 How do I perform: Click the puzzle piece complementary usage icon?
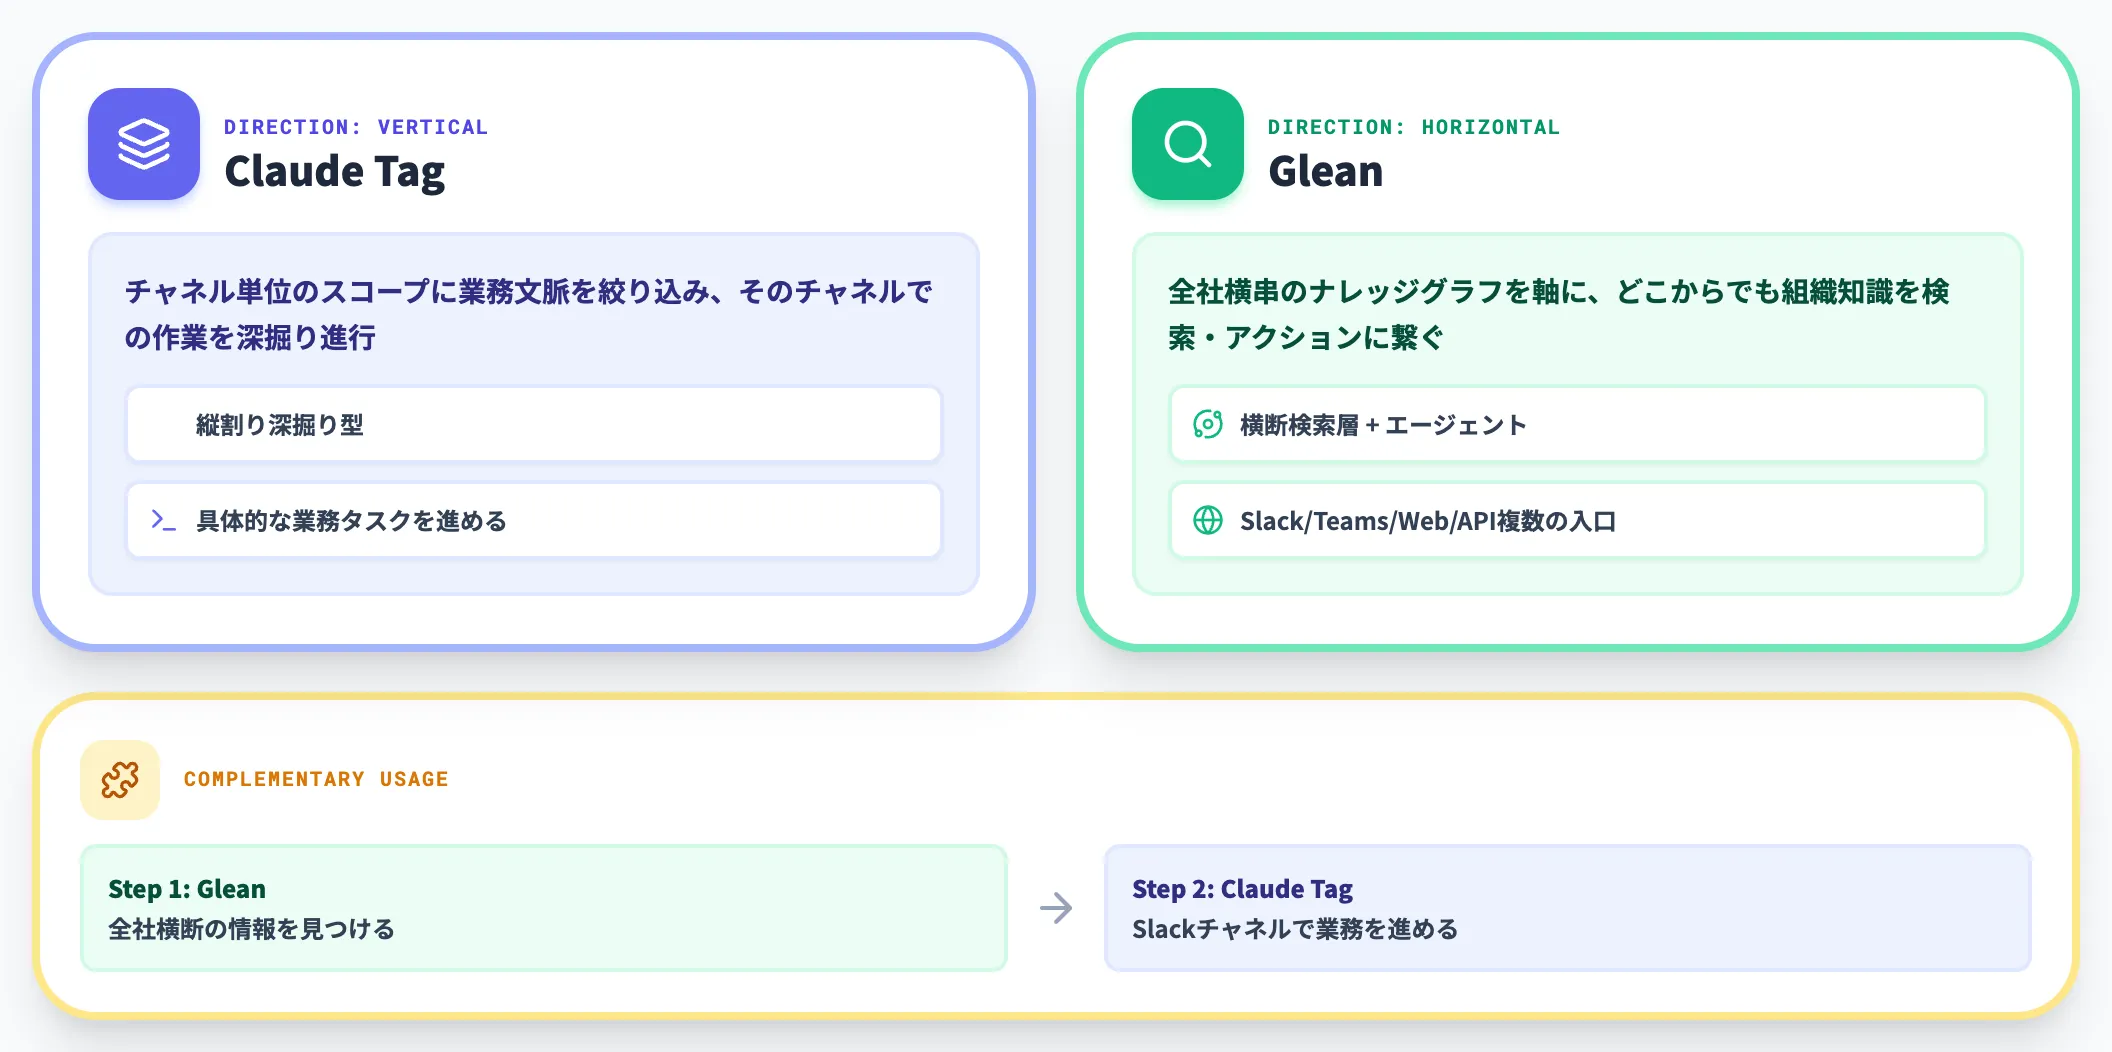tap(120, 780)
